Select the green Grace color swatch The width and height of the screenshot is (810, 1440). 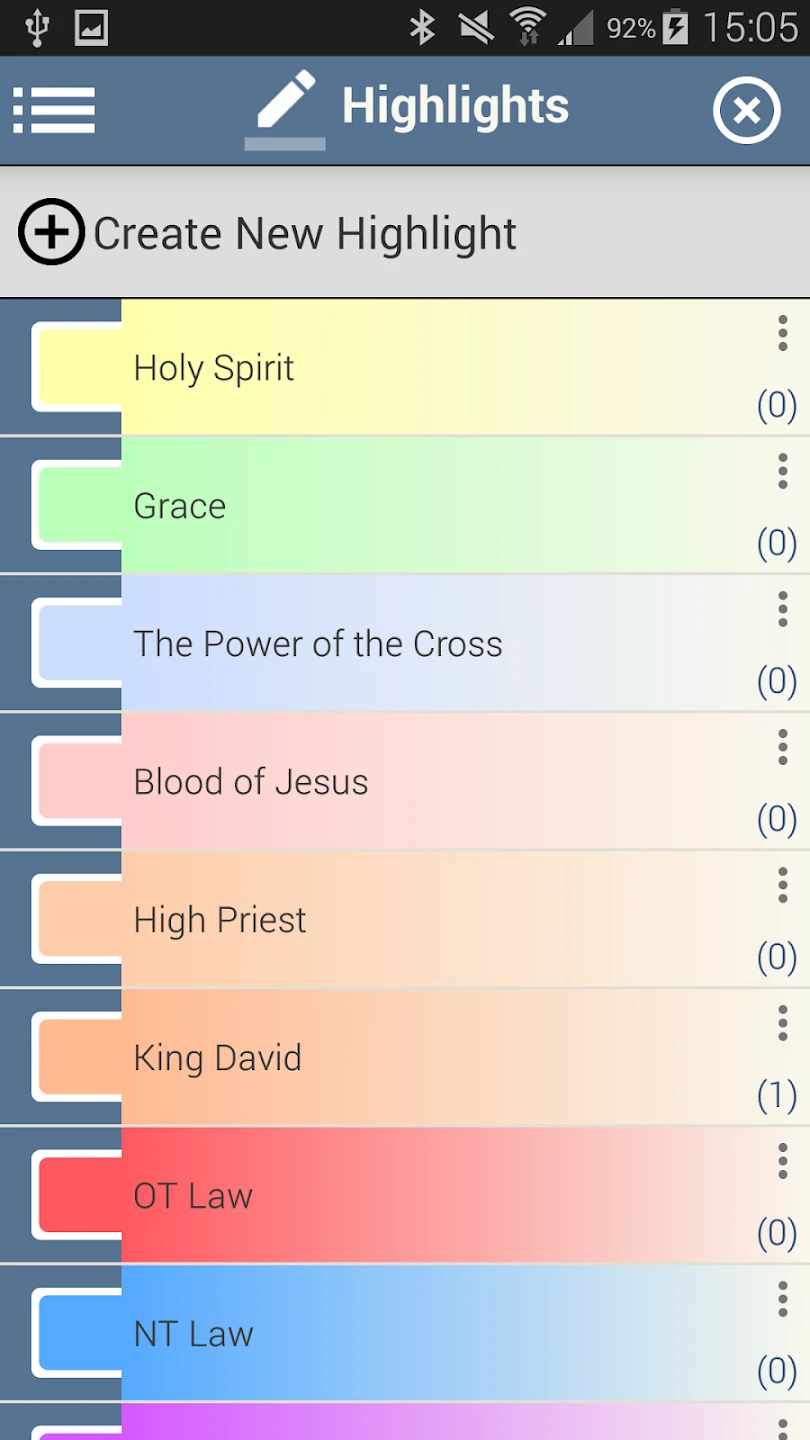click(x=78, y=505)
